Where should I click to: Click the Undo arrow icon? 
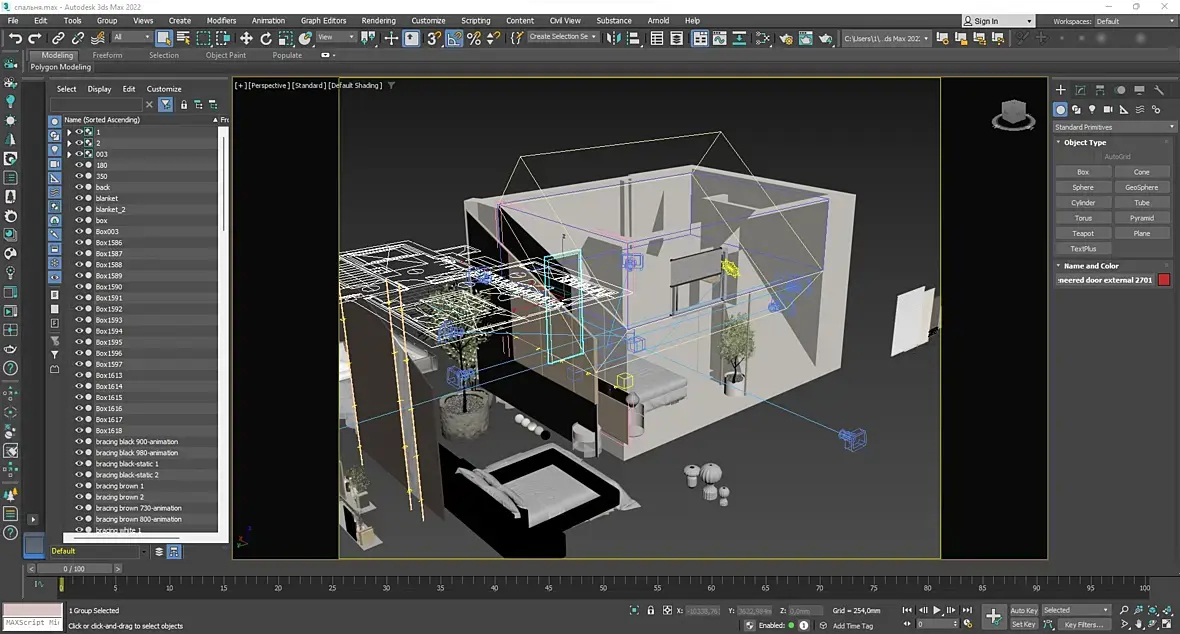(15, 38)
